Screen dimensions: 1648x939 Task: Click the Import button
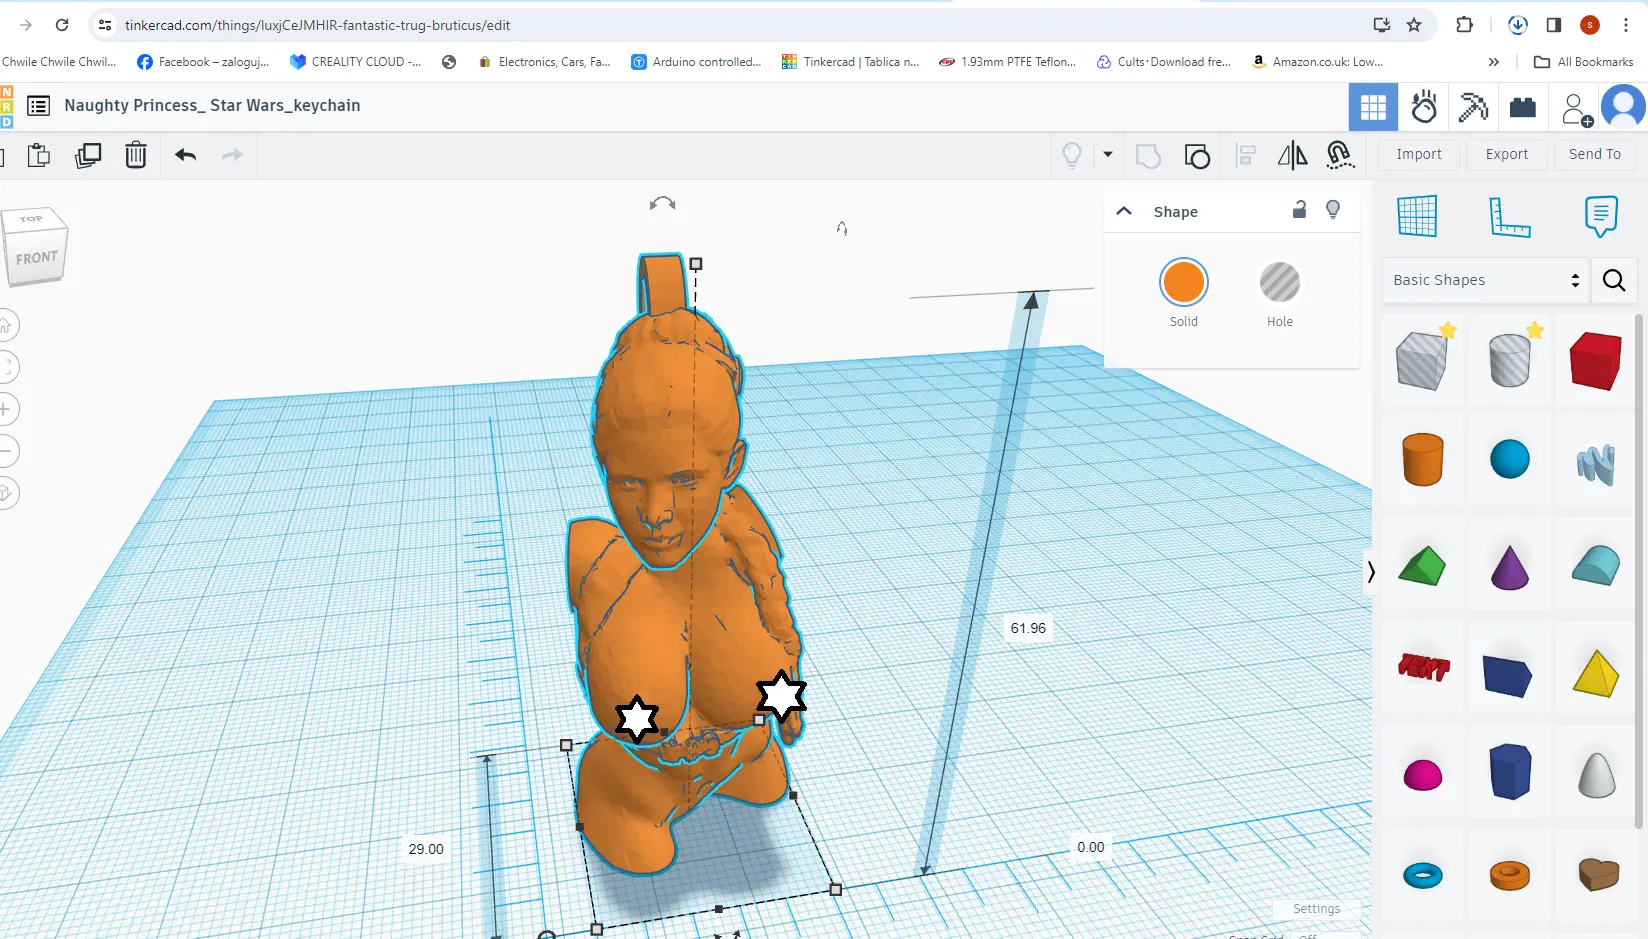click(1418, 154)
